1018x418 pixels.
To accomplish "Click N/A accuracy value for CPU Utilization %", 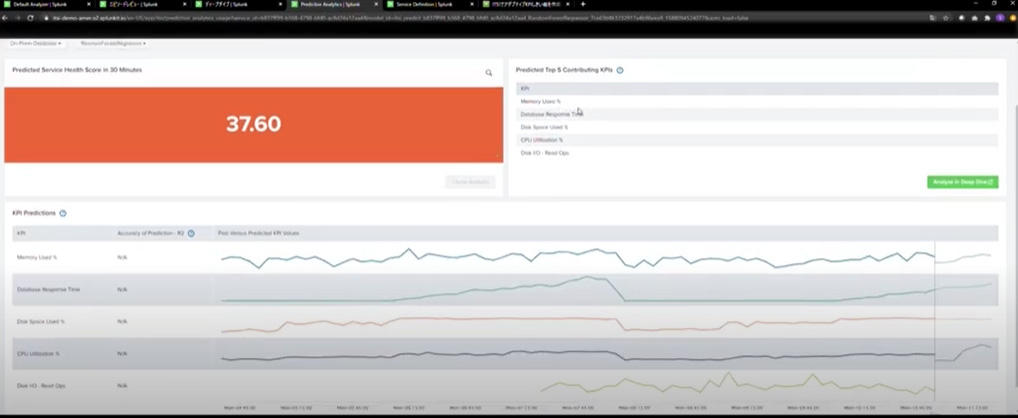I will 122,354.
